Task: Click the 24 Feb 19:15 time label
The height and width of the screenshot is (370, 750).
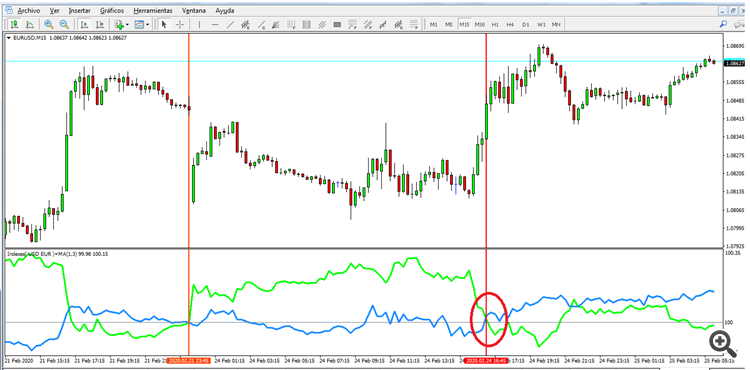Action: (x=544, y=360)
